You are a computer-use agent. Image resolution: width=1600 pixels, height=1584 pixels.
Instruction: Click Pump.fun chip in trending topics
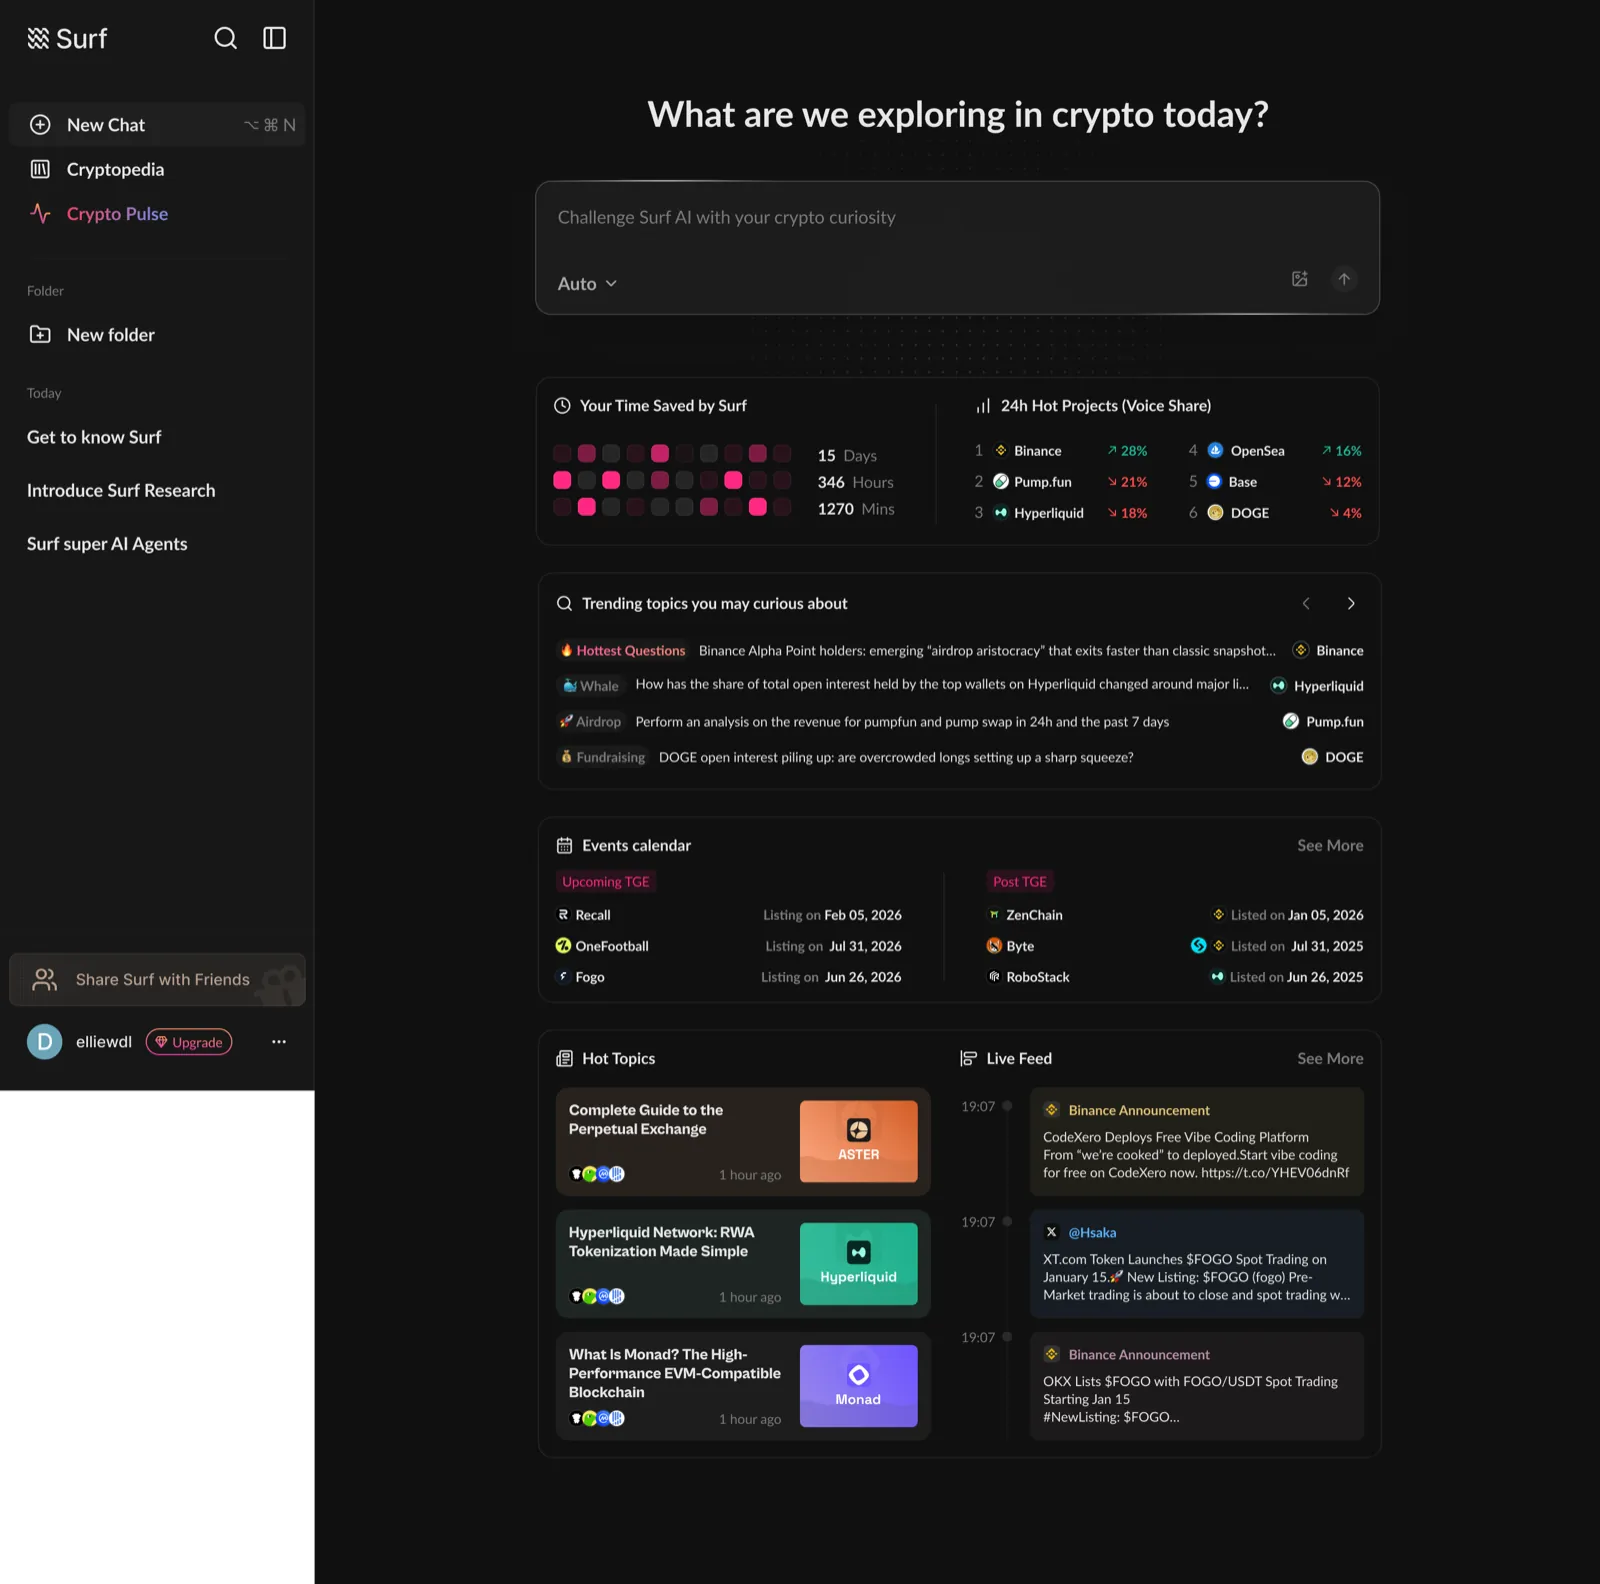tap(1323, 722)
